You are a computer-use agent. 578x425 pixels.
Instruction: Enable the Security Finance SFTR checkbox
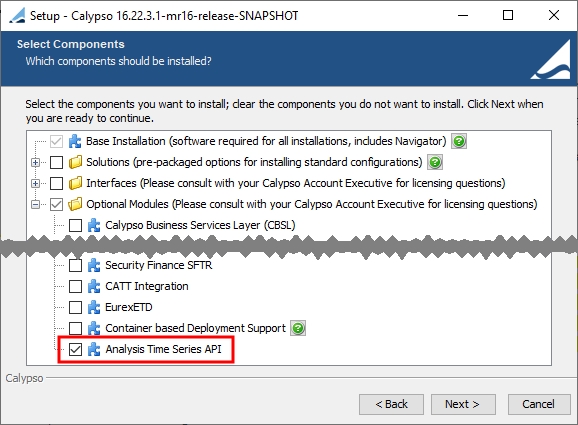coord(75,265)
